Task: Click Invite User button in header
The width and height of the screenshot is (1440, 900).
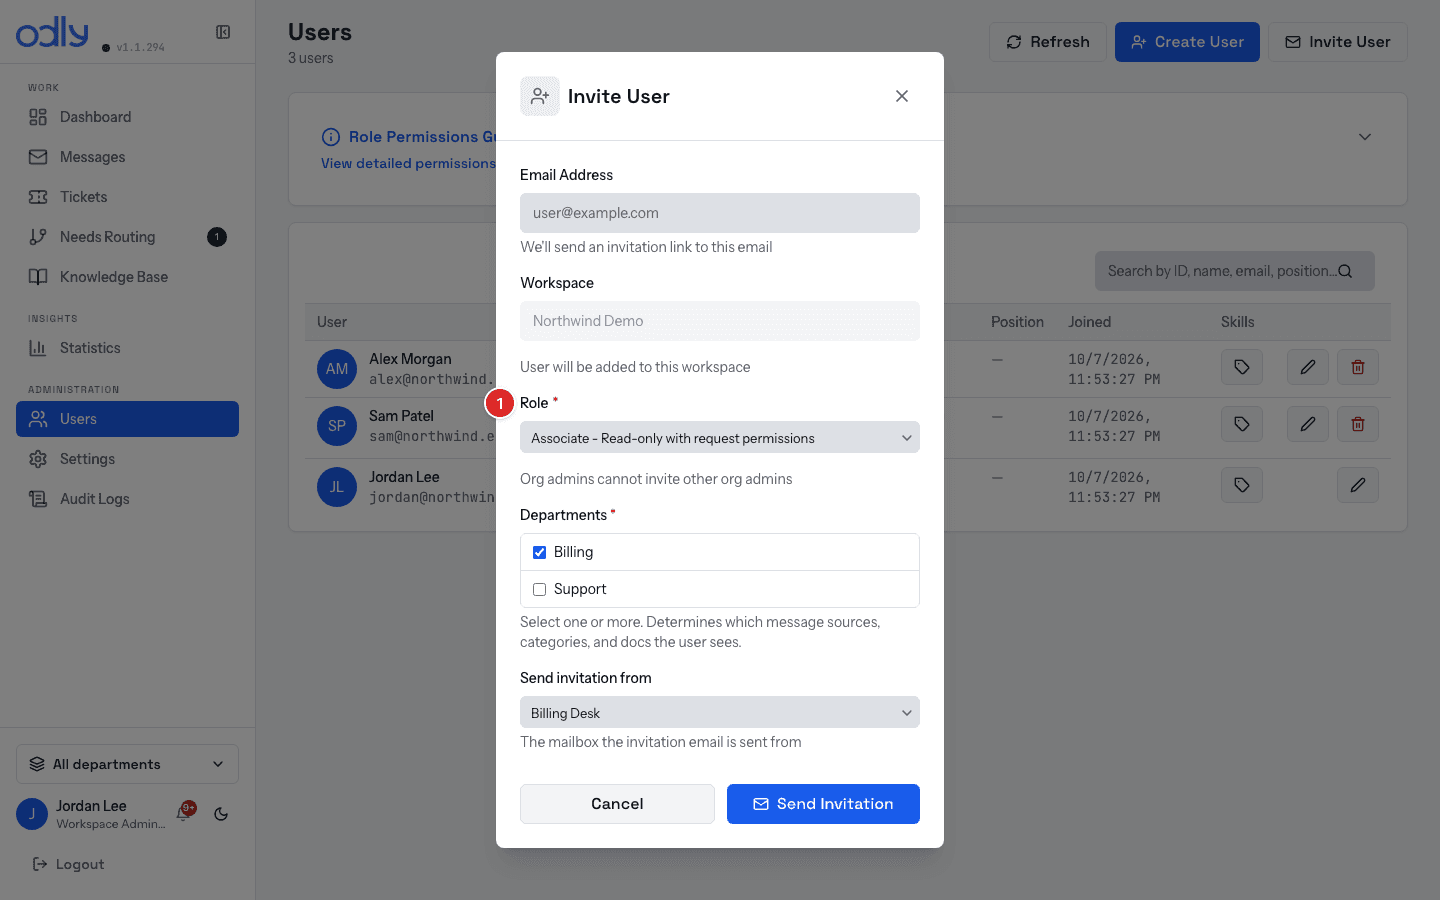Action: coord(1337,42)
